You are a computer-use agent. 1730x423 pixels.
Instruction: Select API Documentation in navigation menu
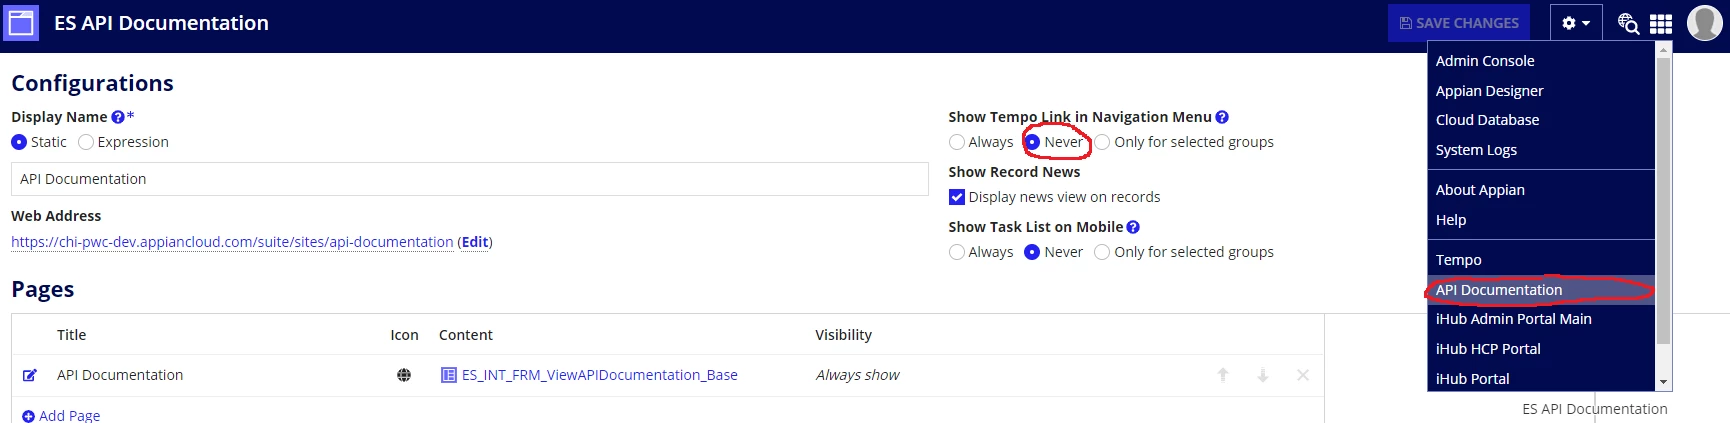coord(1541,290)
